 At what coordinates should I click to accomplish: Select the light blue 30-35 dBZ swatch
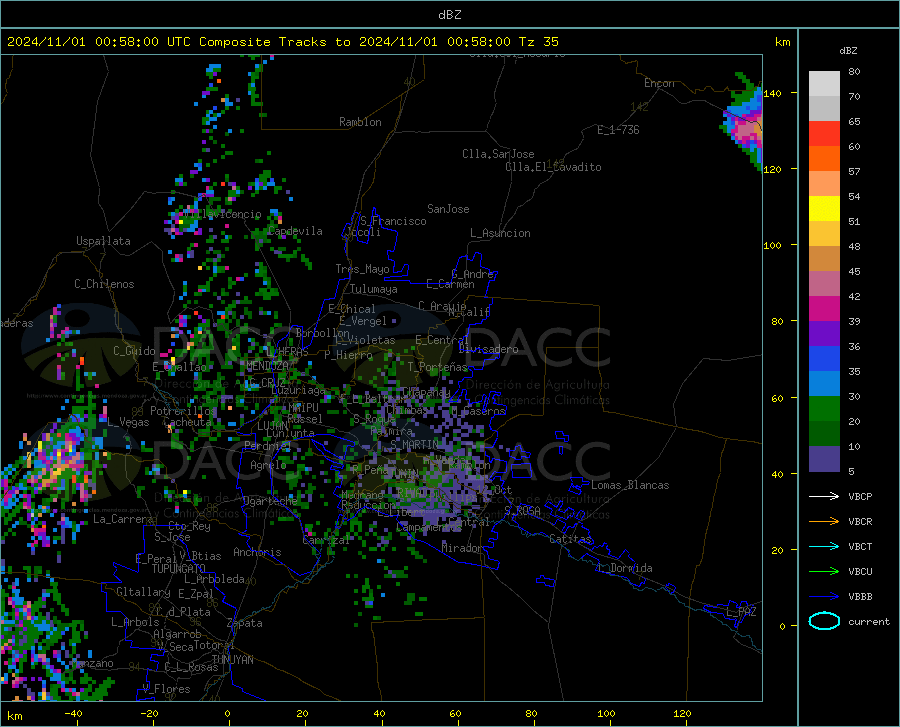(x=824, y=384)
